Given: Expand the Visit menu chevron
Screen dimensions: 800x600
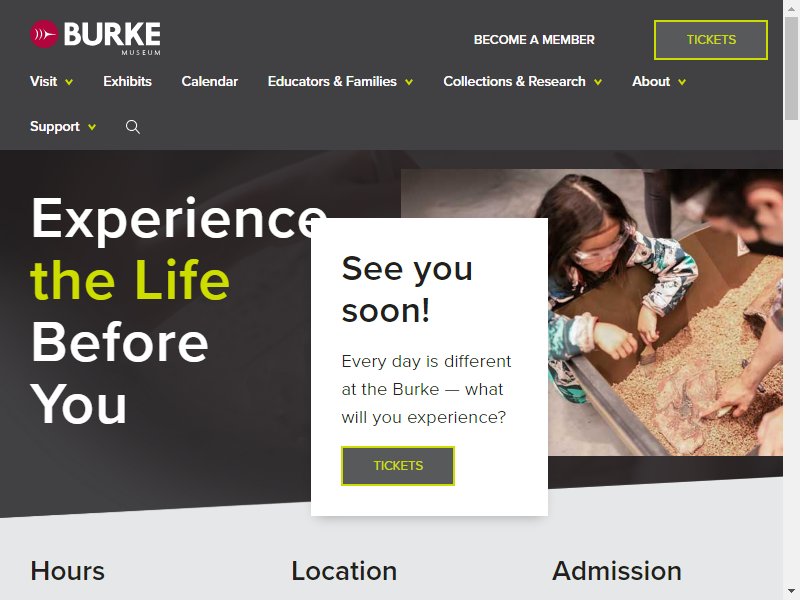Looking at the screenshot, I should click(69, 82).
